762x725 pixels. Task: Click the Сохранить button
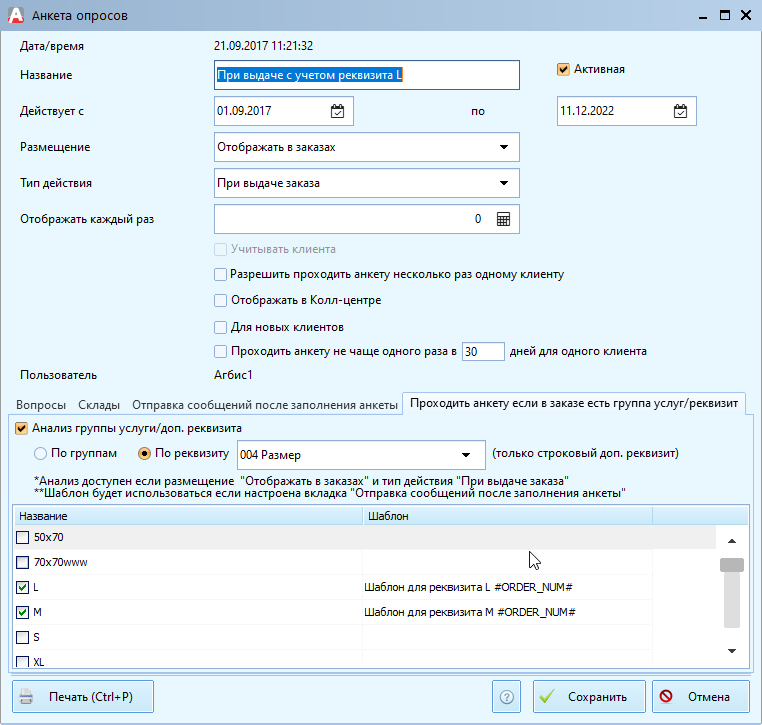pyautogui.click(x=589, y=697)
